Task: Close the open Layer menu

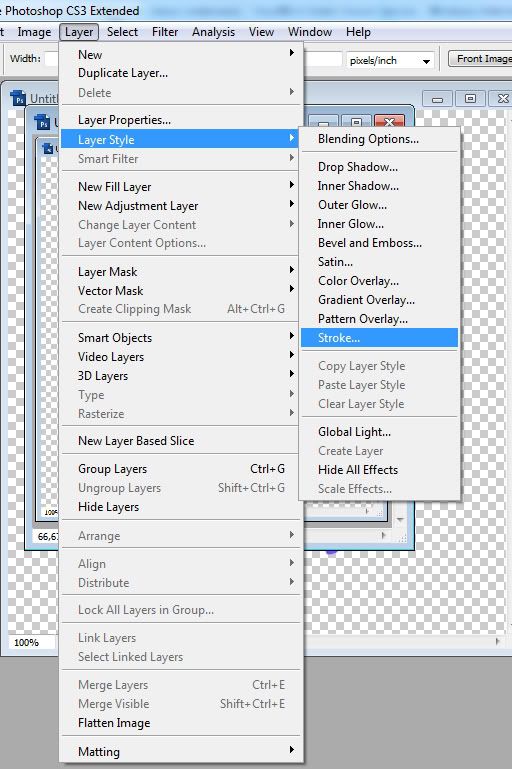Action: tap(79, 32)
